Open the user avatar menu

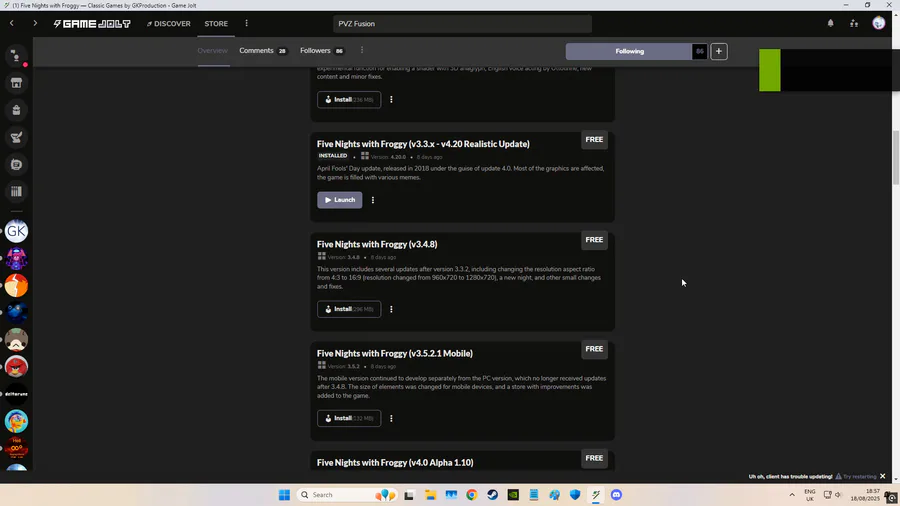point(879,24)
